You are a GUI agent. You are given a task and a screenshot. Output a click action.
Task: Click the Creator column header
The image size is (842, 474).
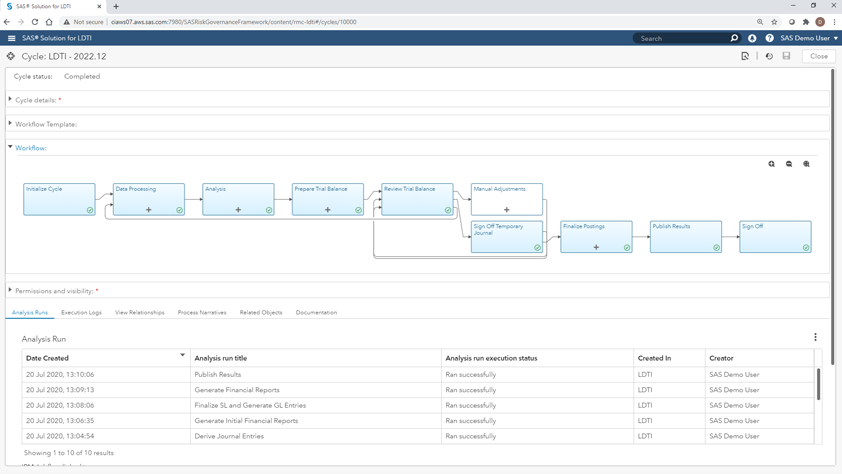[759, 358]
